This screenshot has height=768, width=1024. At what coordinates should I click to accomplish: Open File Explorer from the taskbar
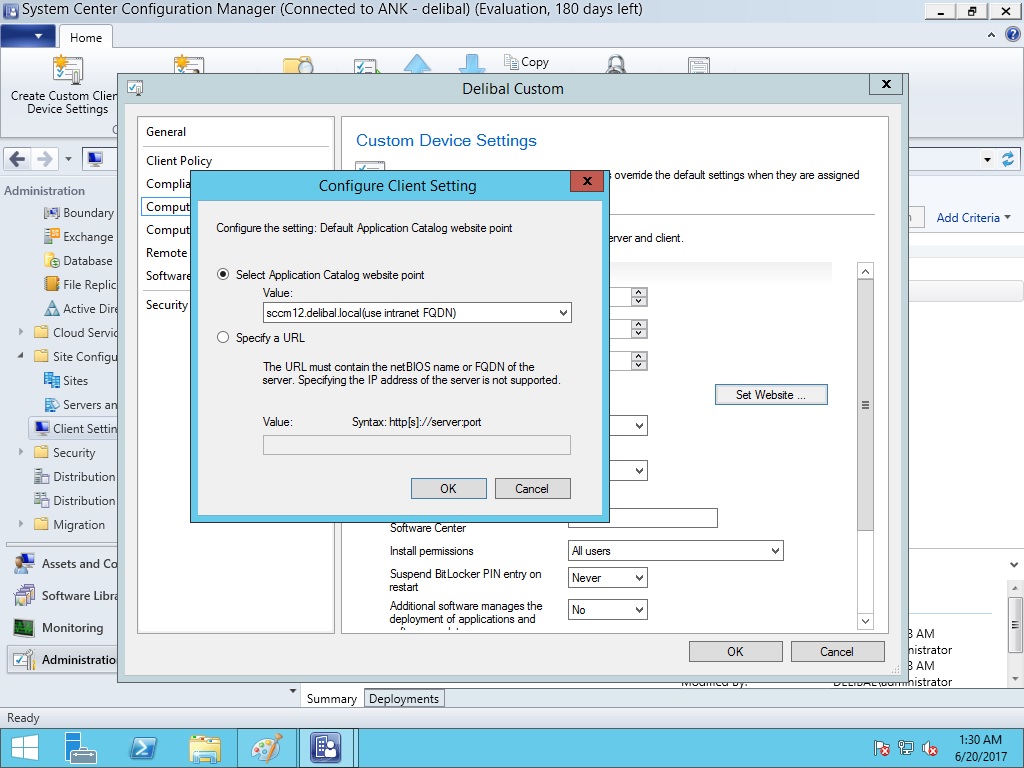pos(204,748)
